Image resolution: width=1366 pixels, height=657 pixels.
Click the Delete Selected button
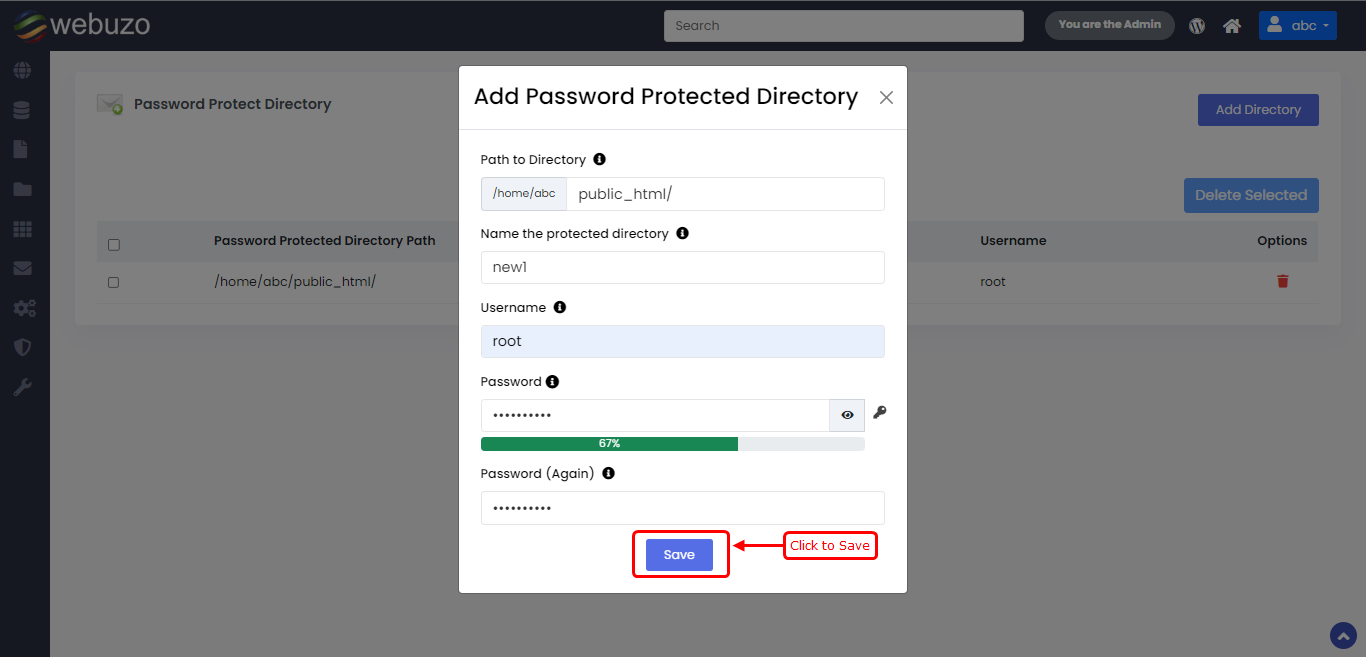coord(1250,195)
